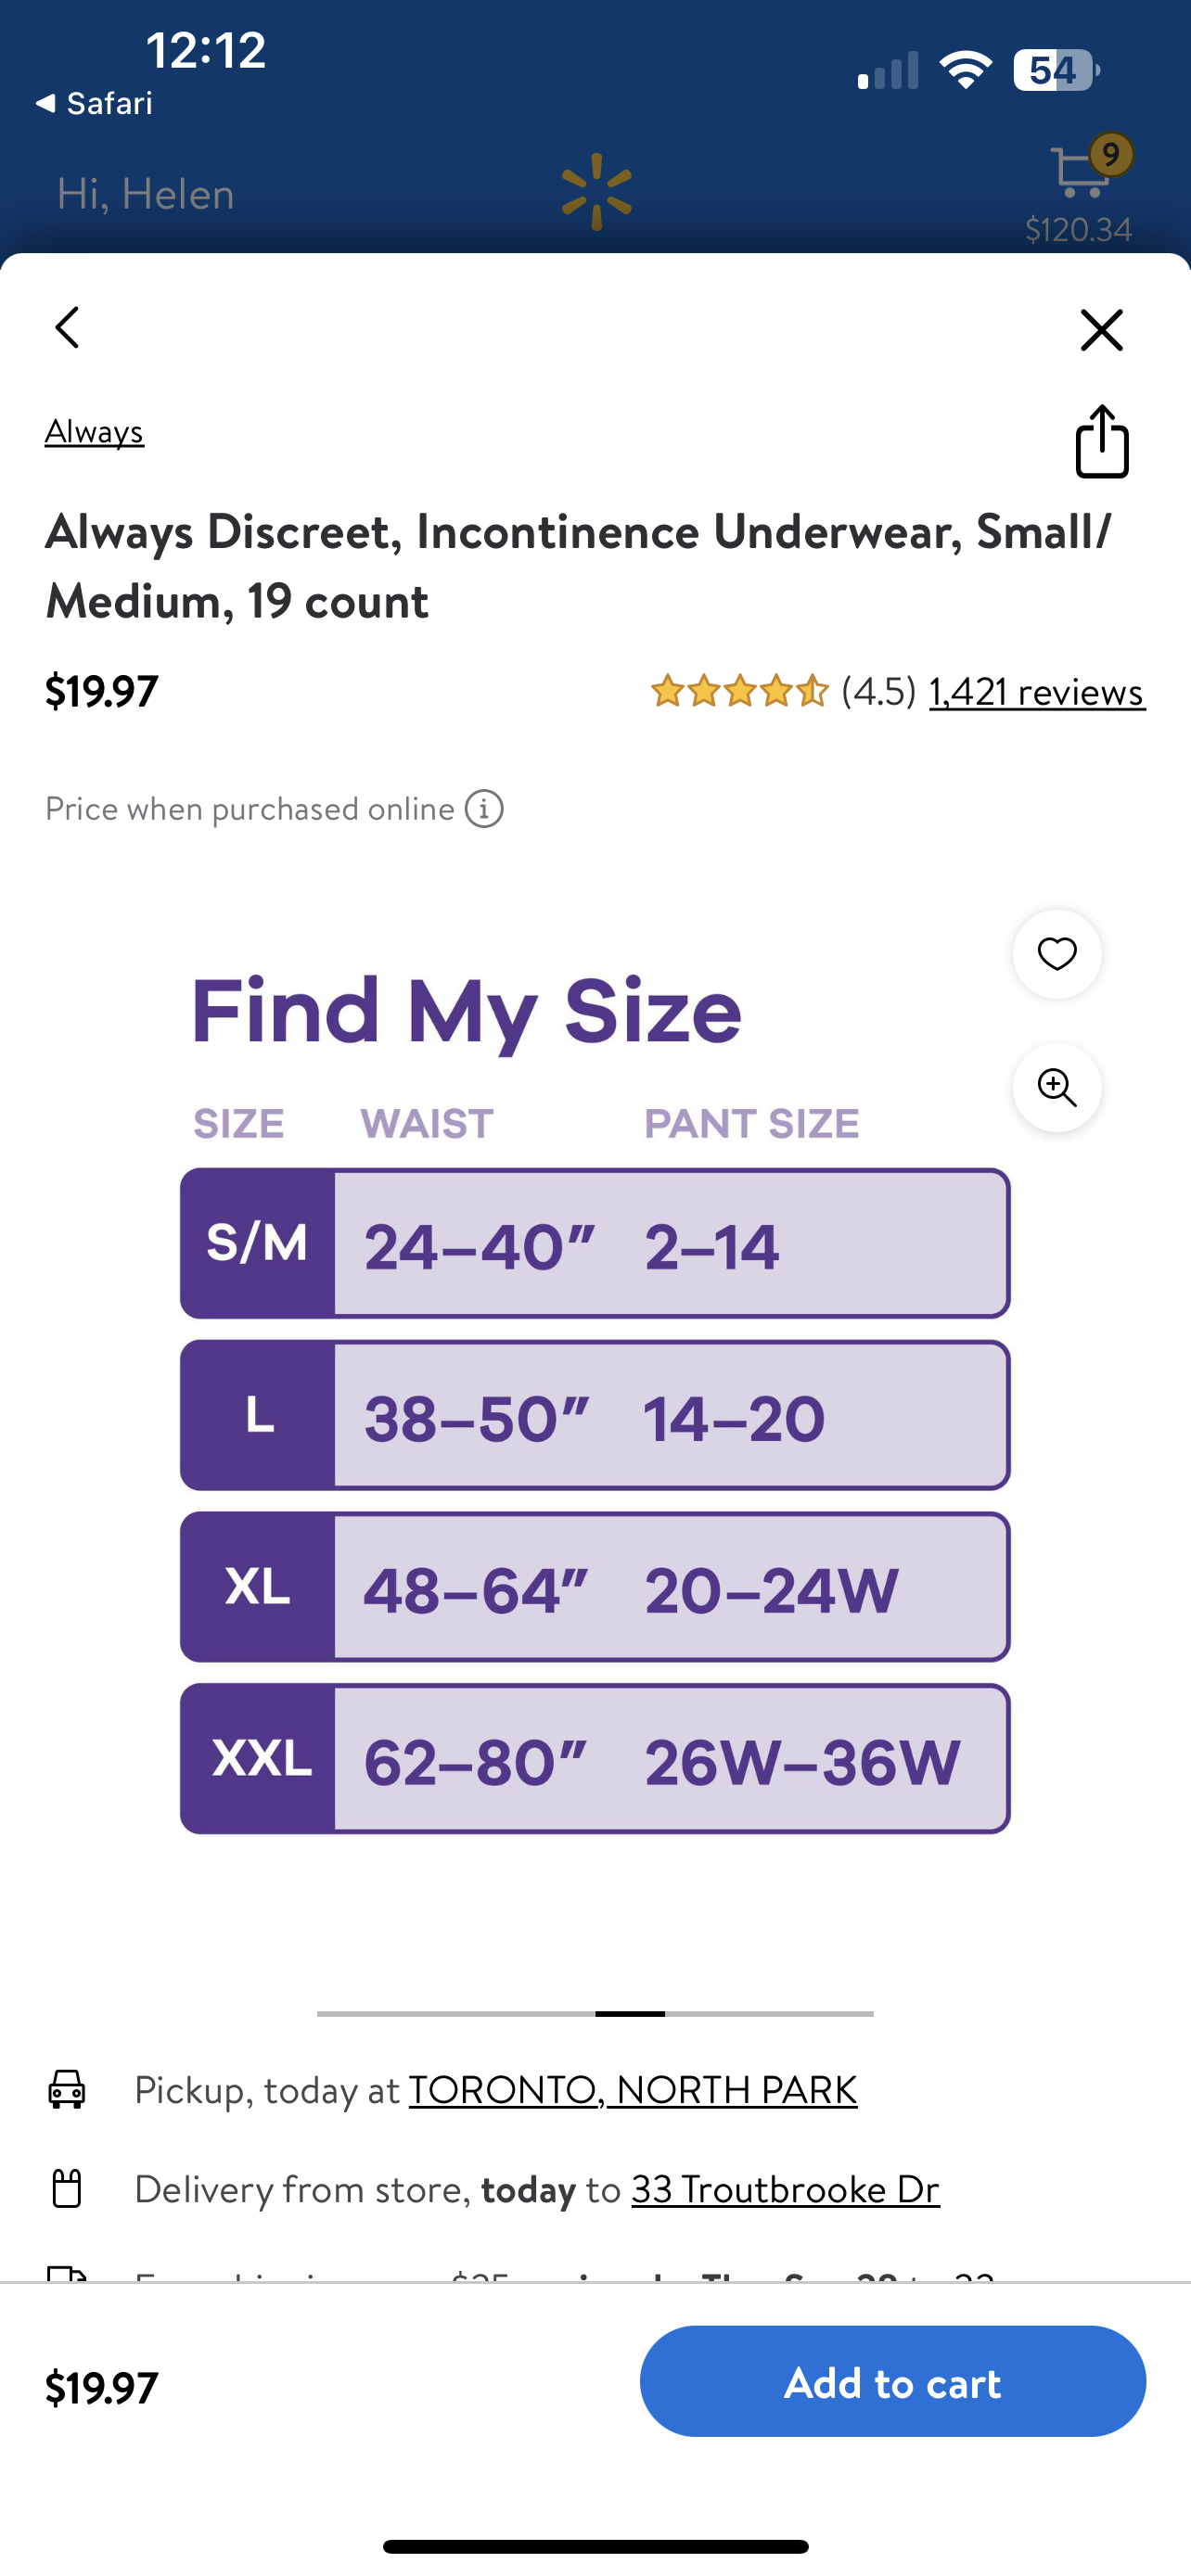This screenshot has width=1191, height=2576.
Task: Close the product detail sheet
Action: (x=1101, y=330)
